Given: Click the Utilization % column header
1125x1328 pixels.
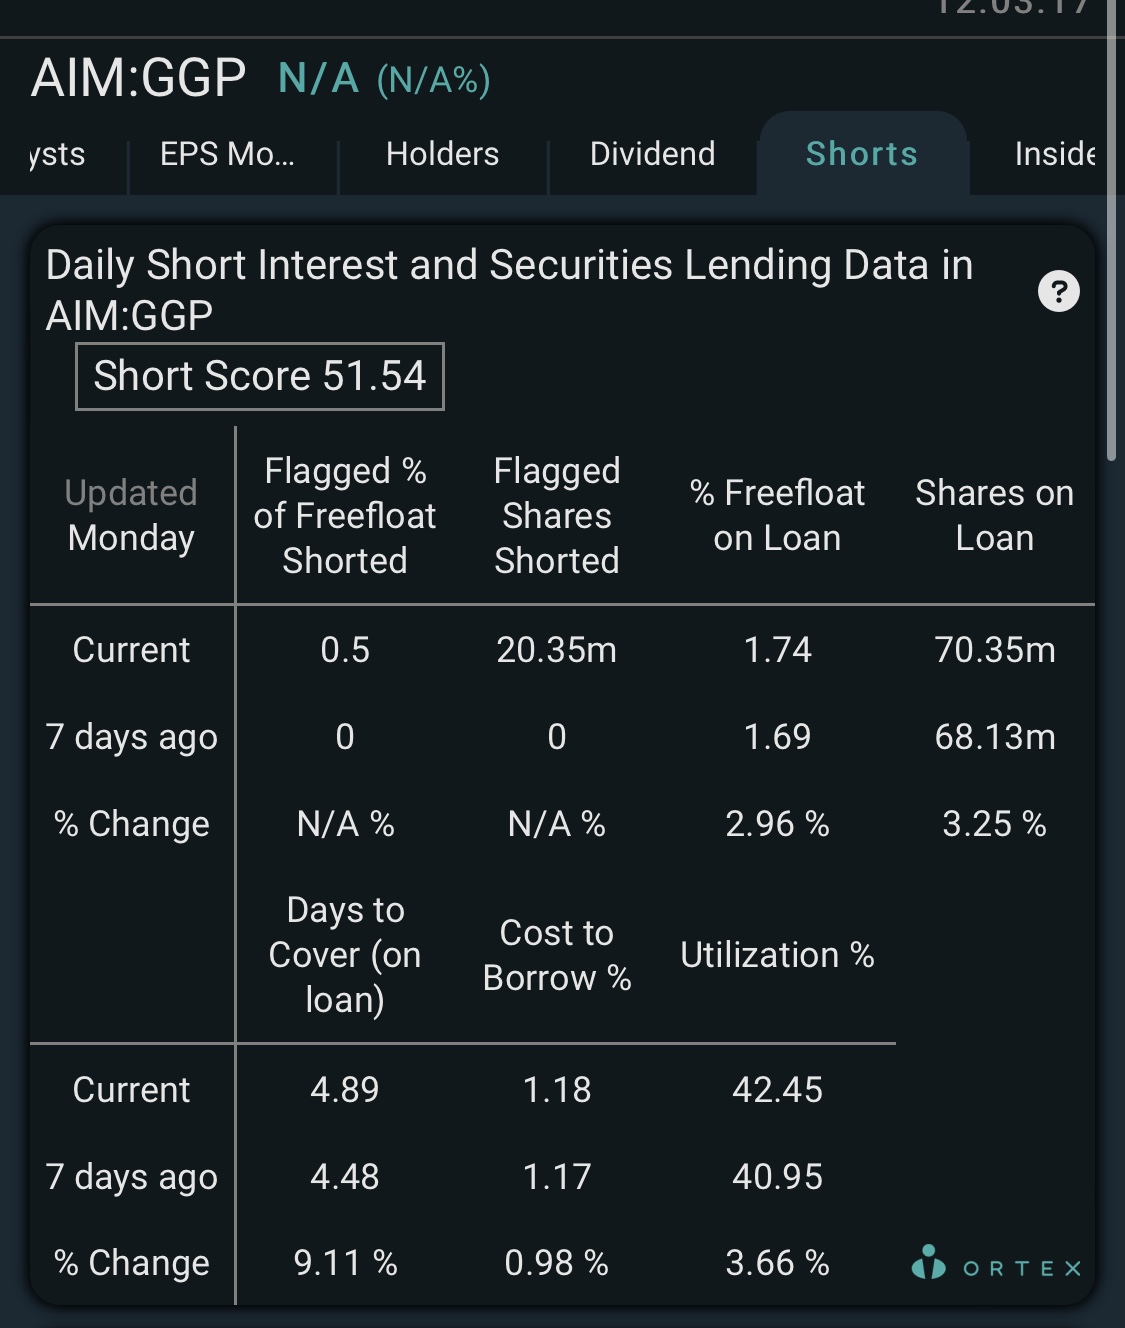Looking at the screenshot, I should coord(777,955).
